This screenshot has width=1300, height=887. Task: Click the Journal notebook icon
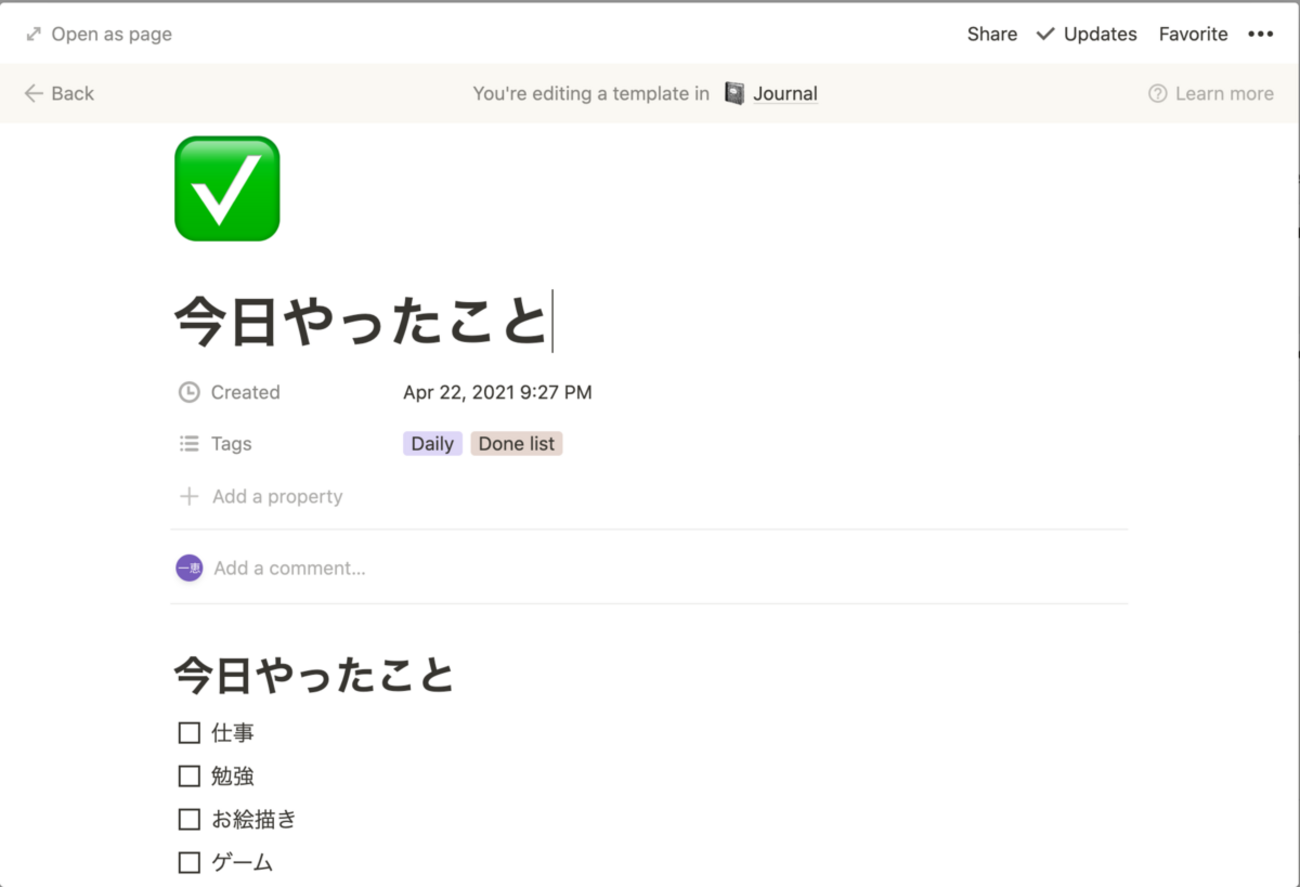[735, 93]
